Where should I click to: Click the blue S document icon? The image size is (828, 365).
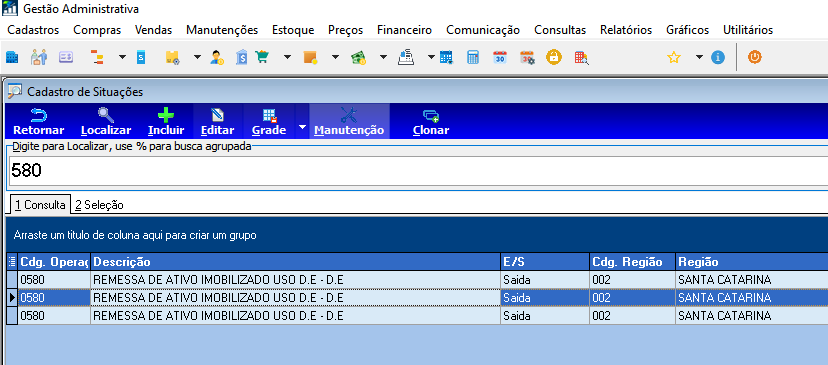pos(140,57)
